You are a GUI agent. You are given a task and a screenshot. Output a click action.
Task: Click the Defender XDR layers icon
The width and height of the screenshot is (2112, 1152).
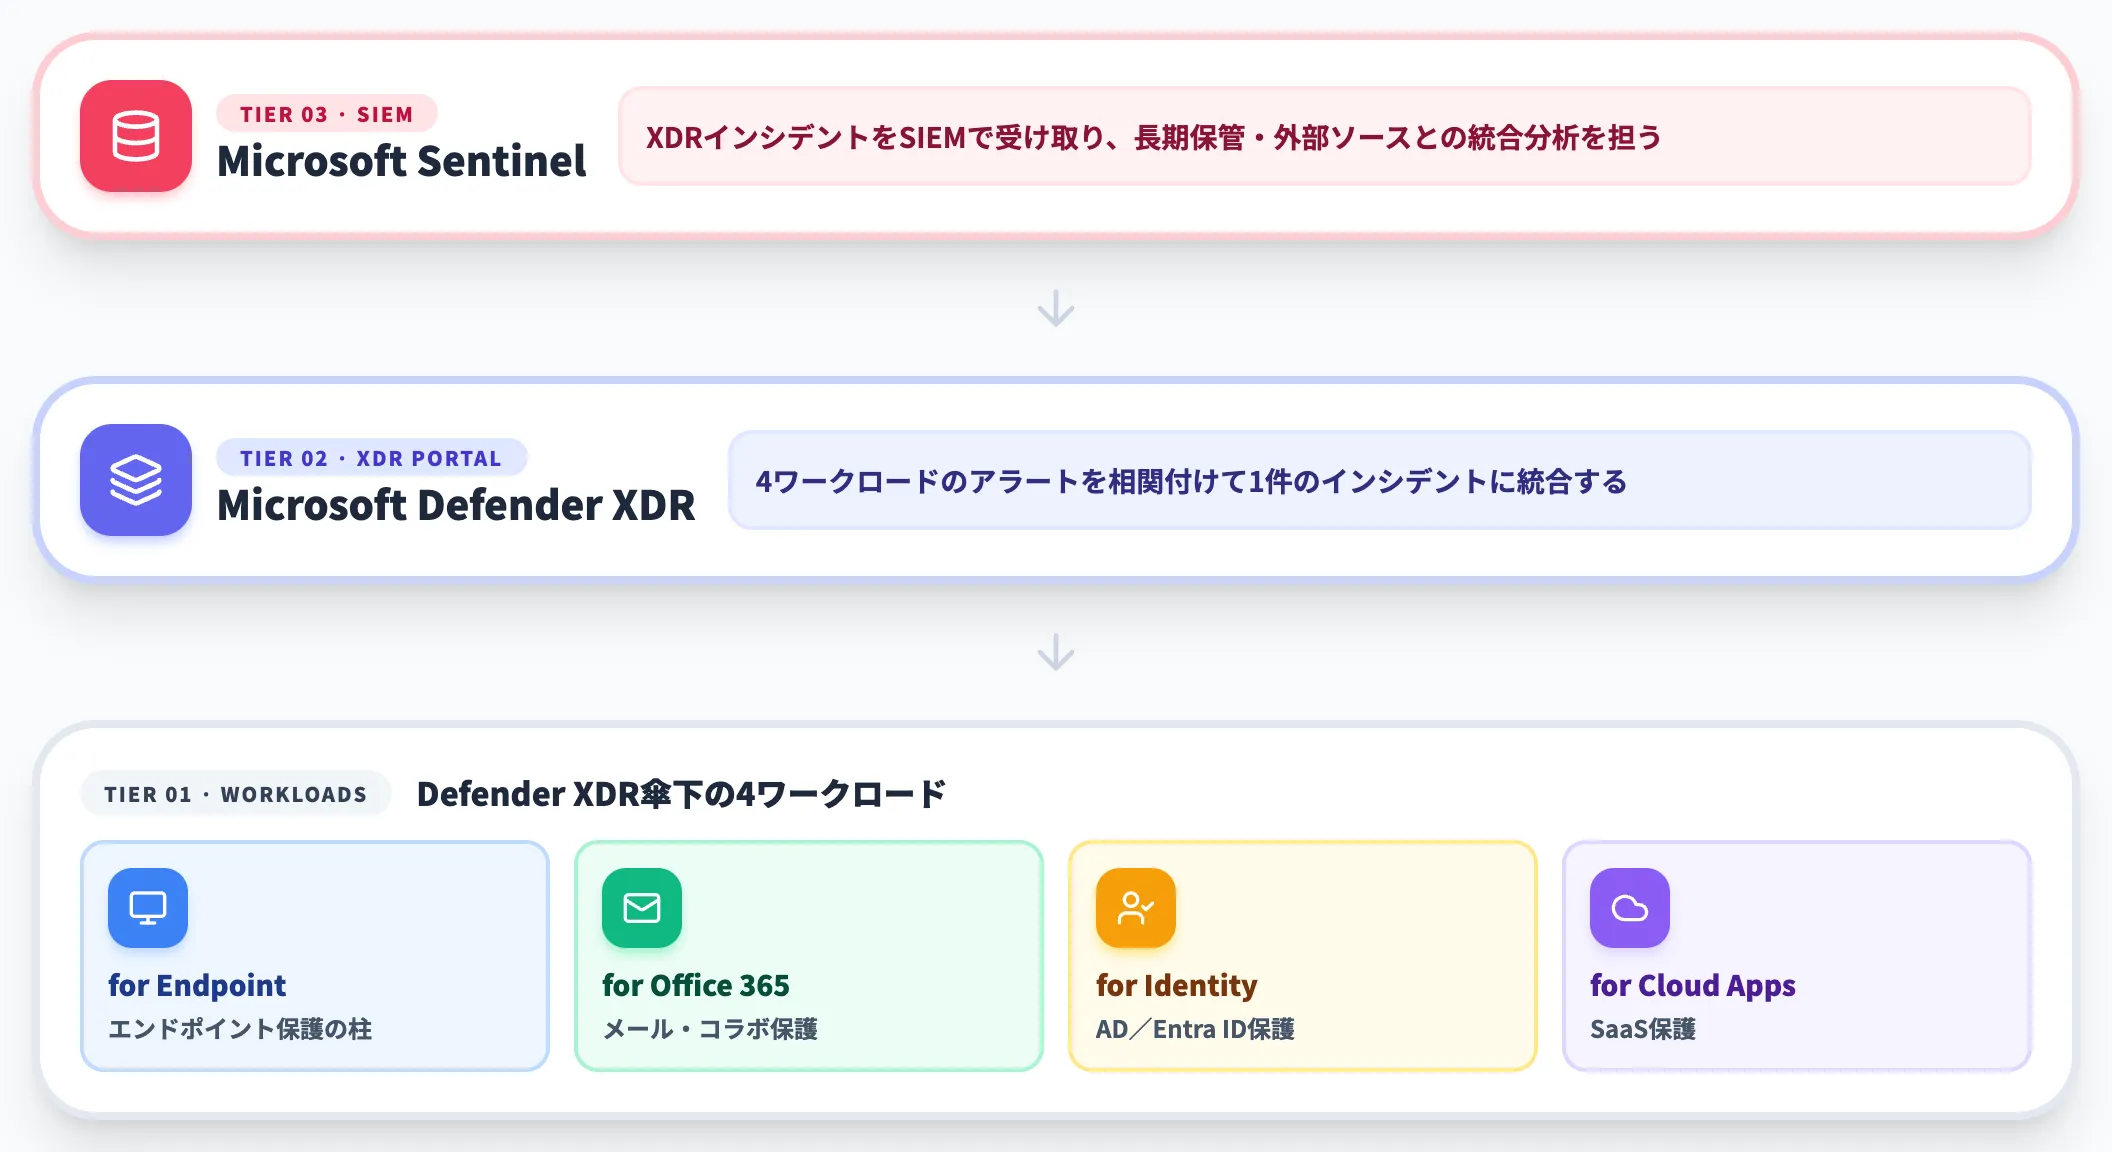(x=136, y=480)
